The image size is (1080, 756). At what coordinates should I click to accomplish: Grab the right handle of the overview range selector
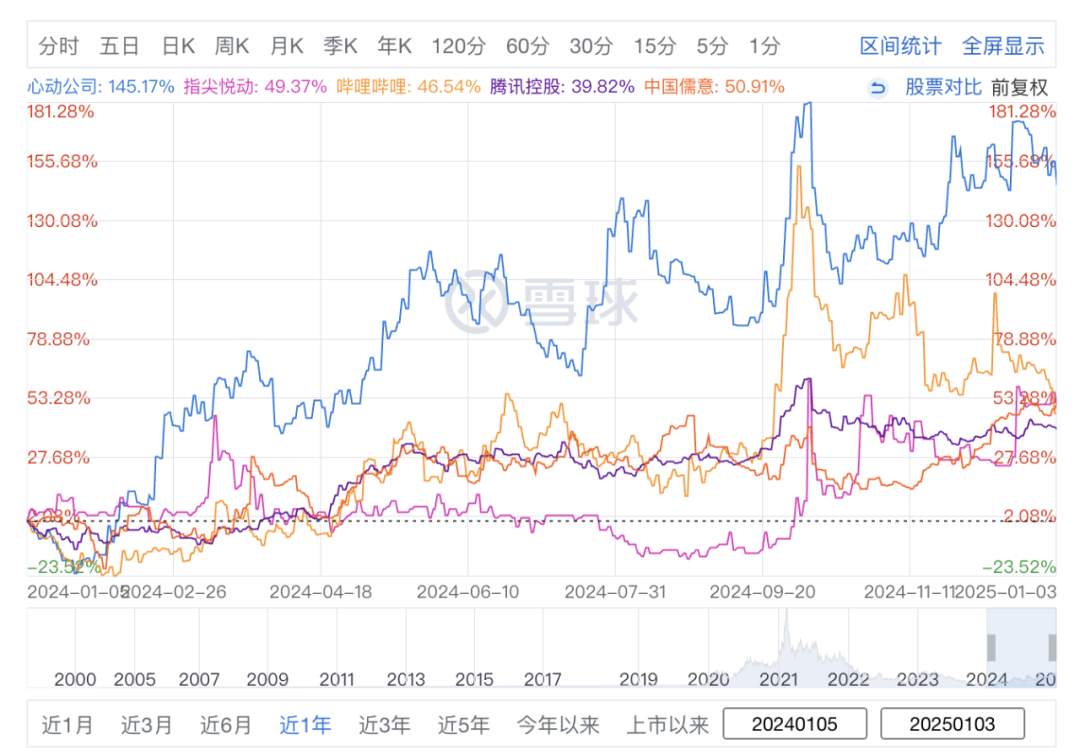1052,648
